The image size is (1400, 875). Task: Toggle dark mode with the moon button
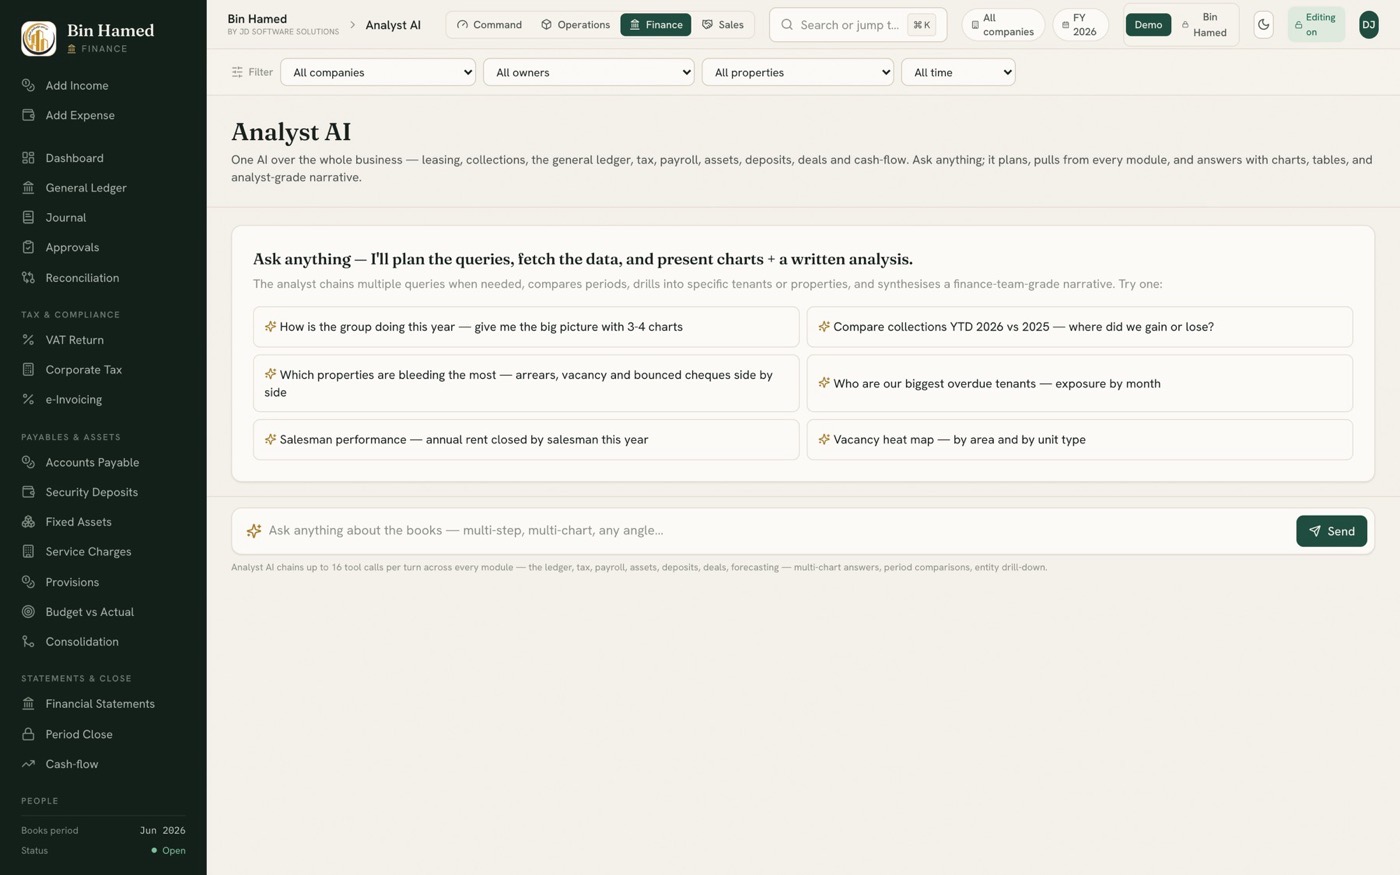pyautogui.click(x=1263, y=25)
